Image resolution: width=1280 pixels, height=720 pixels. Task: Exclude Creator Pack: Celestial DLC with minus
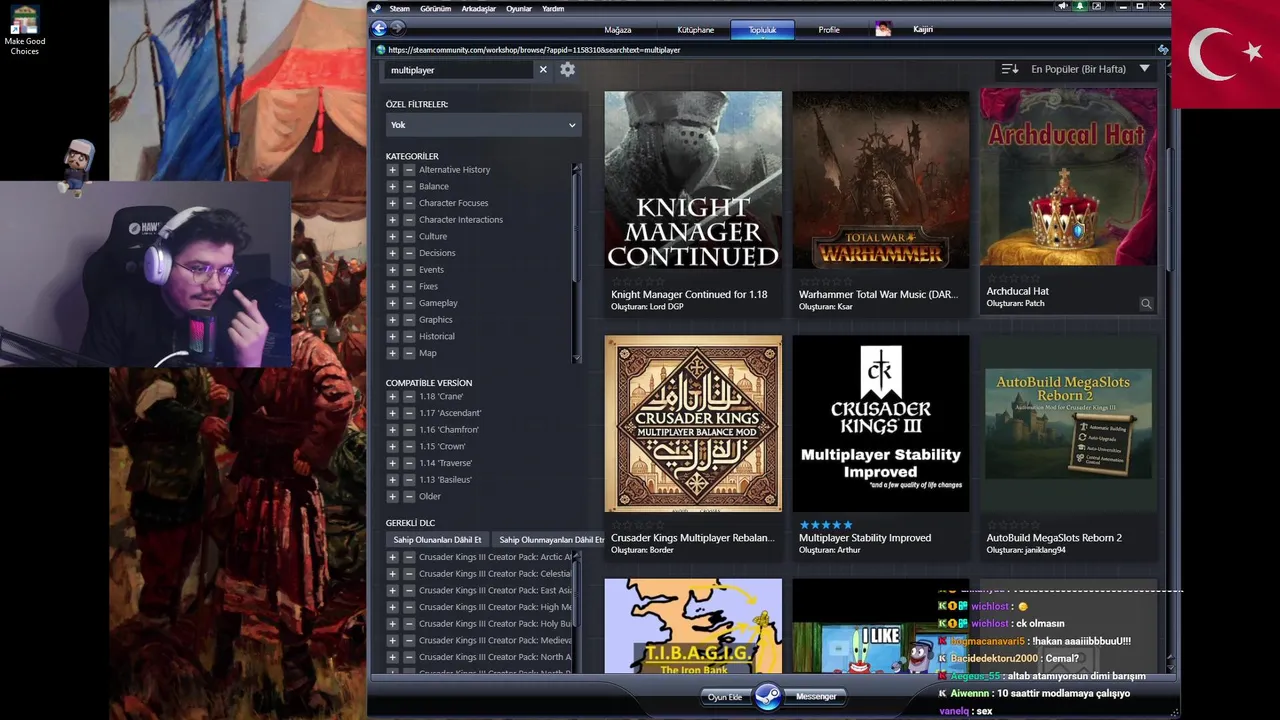coord(409,574)
